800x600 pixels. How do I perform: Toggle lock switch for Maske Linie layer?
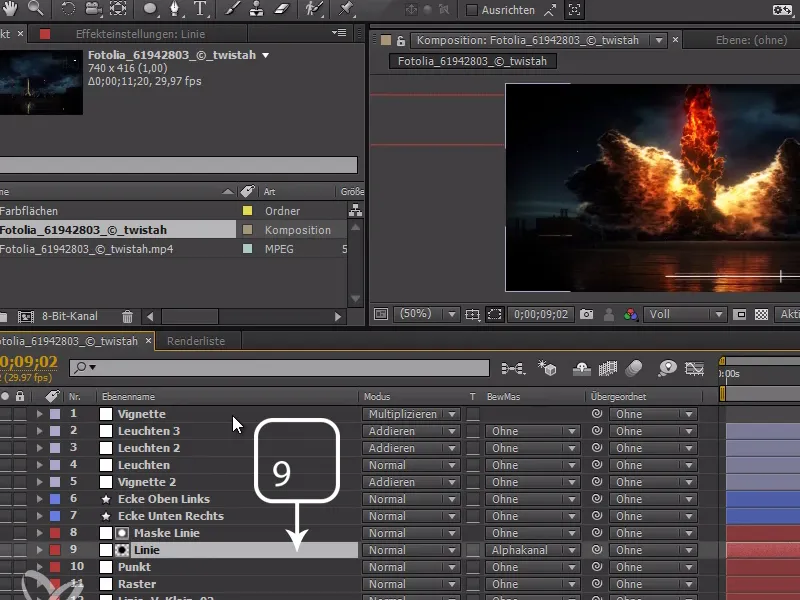click(x=20, y=533)
